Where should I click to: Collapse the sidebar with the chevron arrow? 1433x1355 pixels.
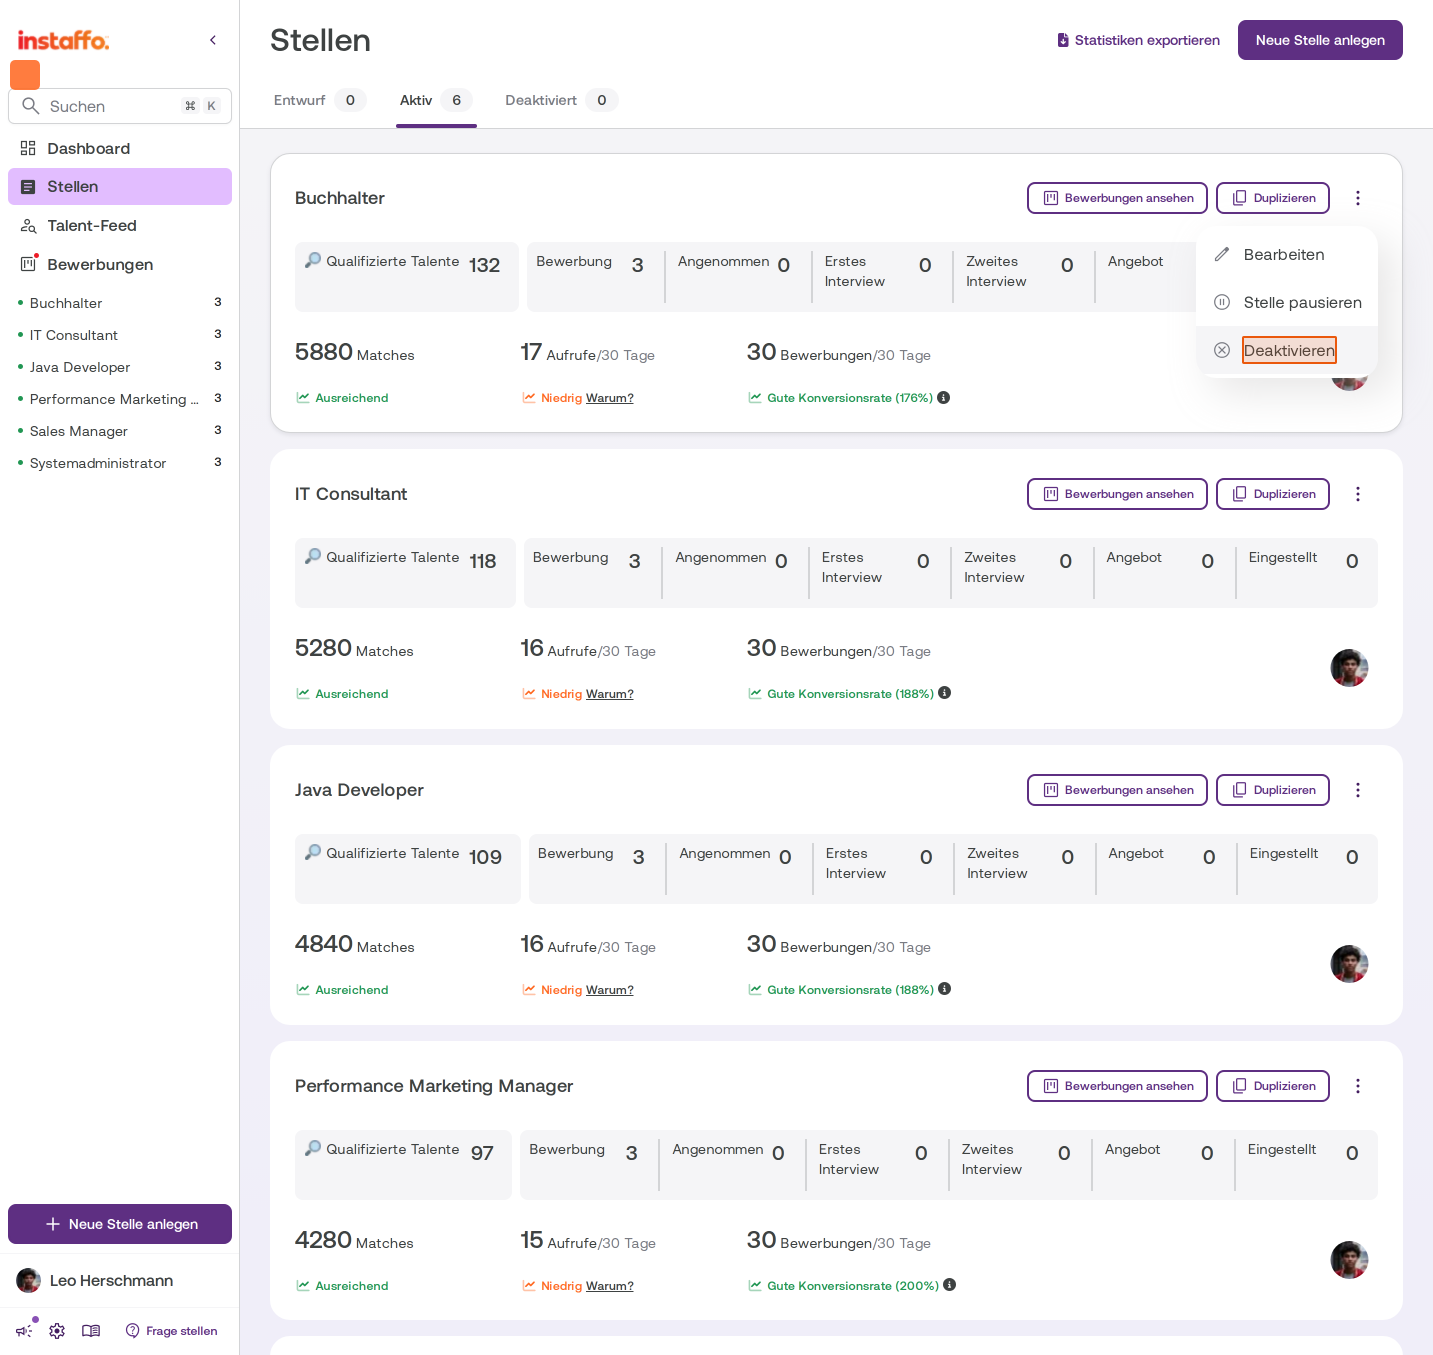pos(213,40)
